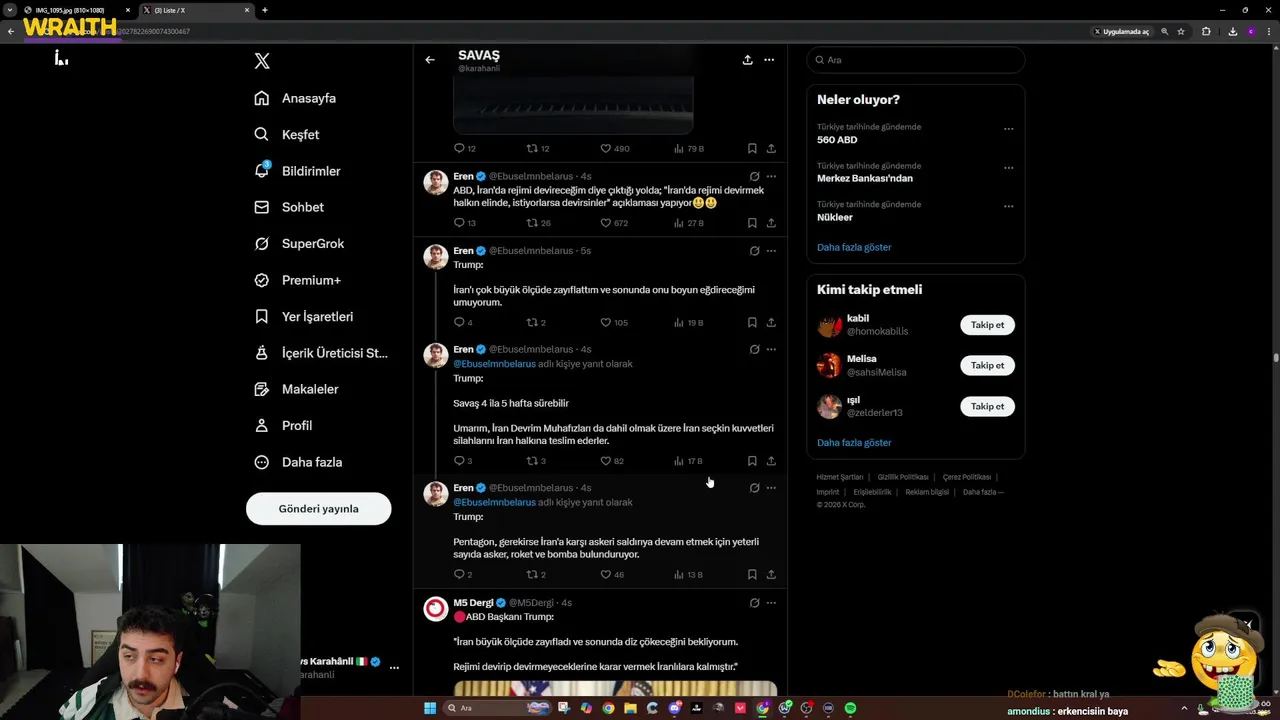Open more options for 560 ABD trend
Screen dimensions: 1280x720
[x=1008, y=128]
